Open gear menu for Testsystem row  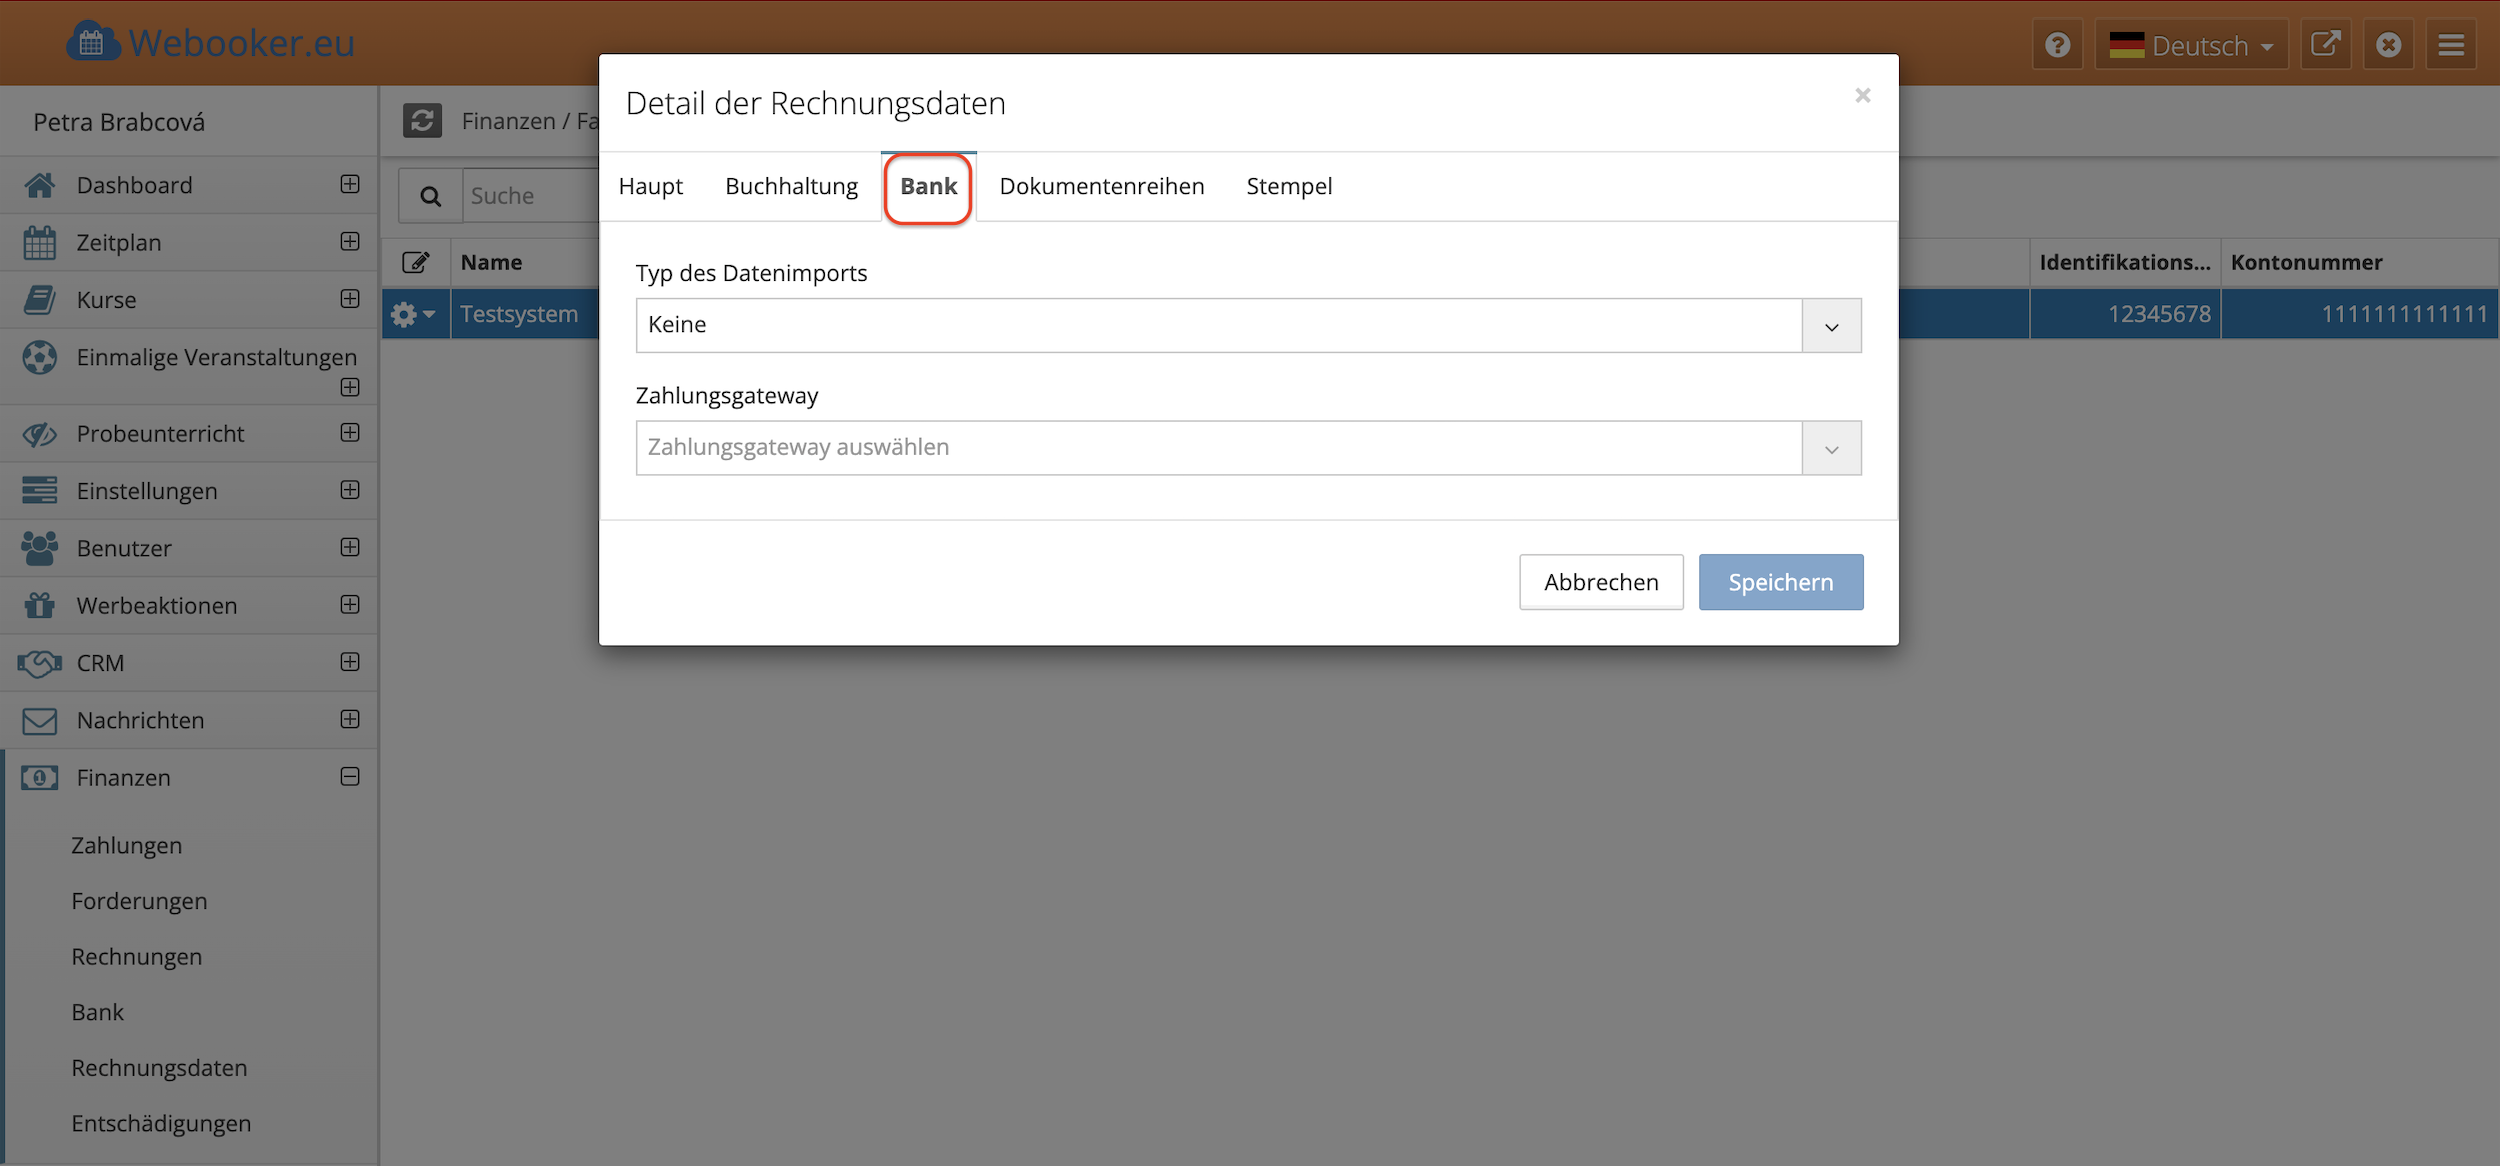pos(413,315)
